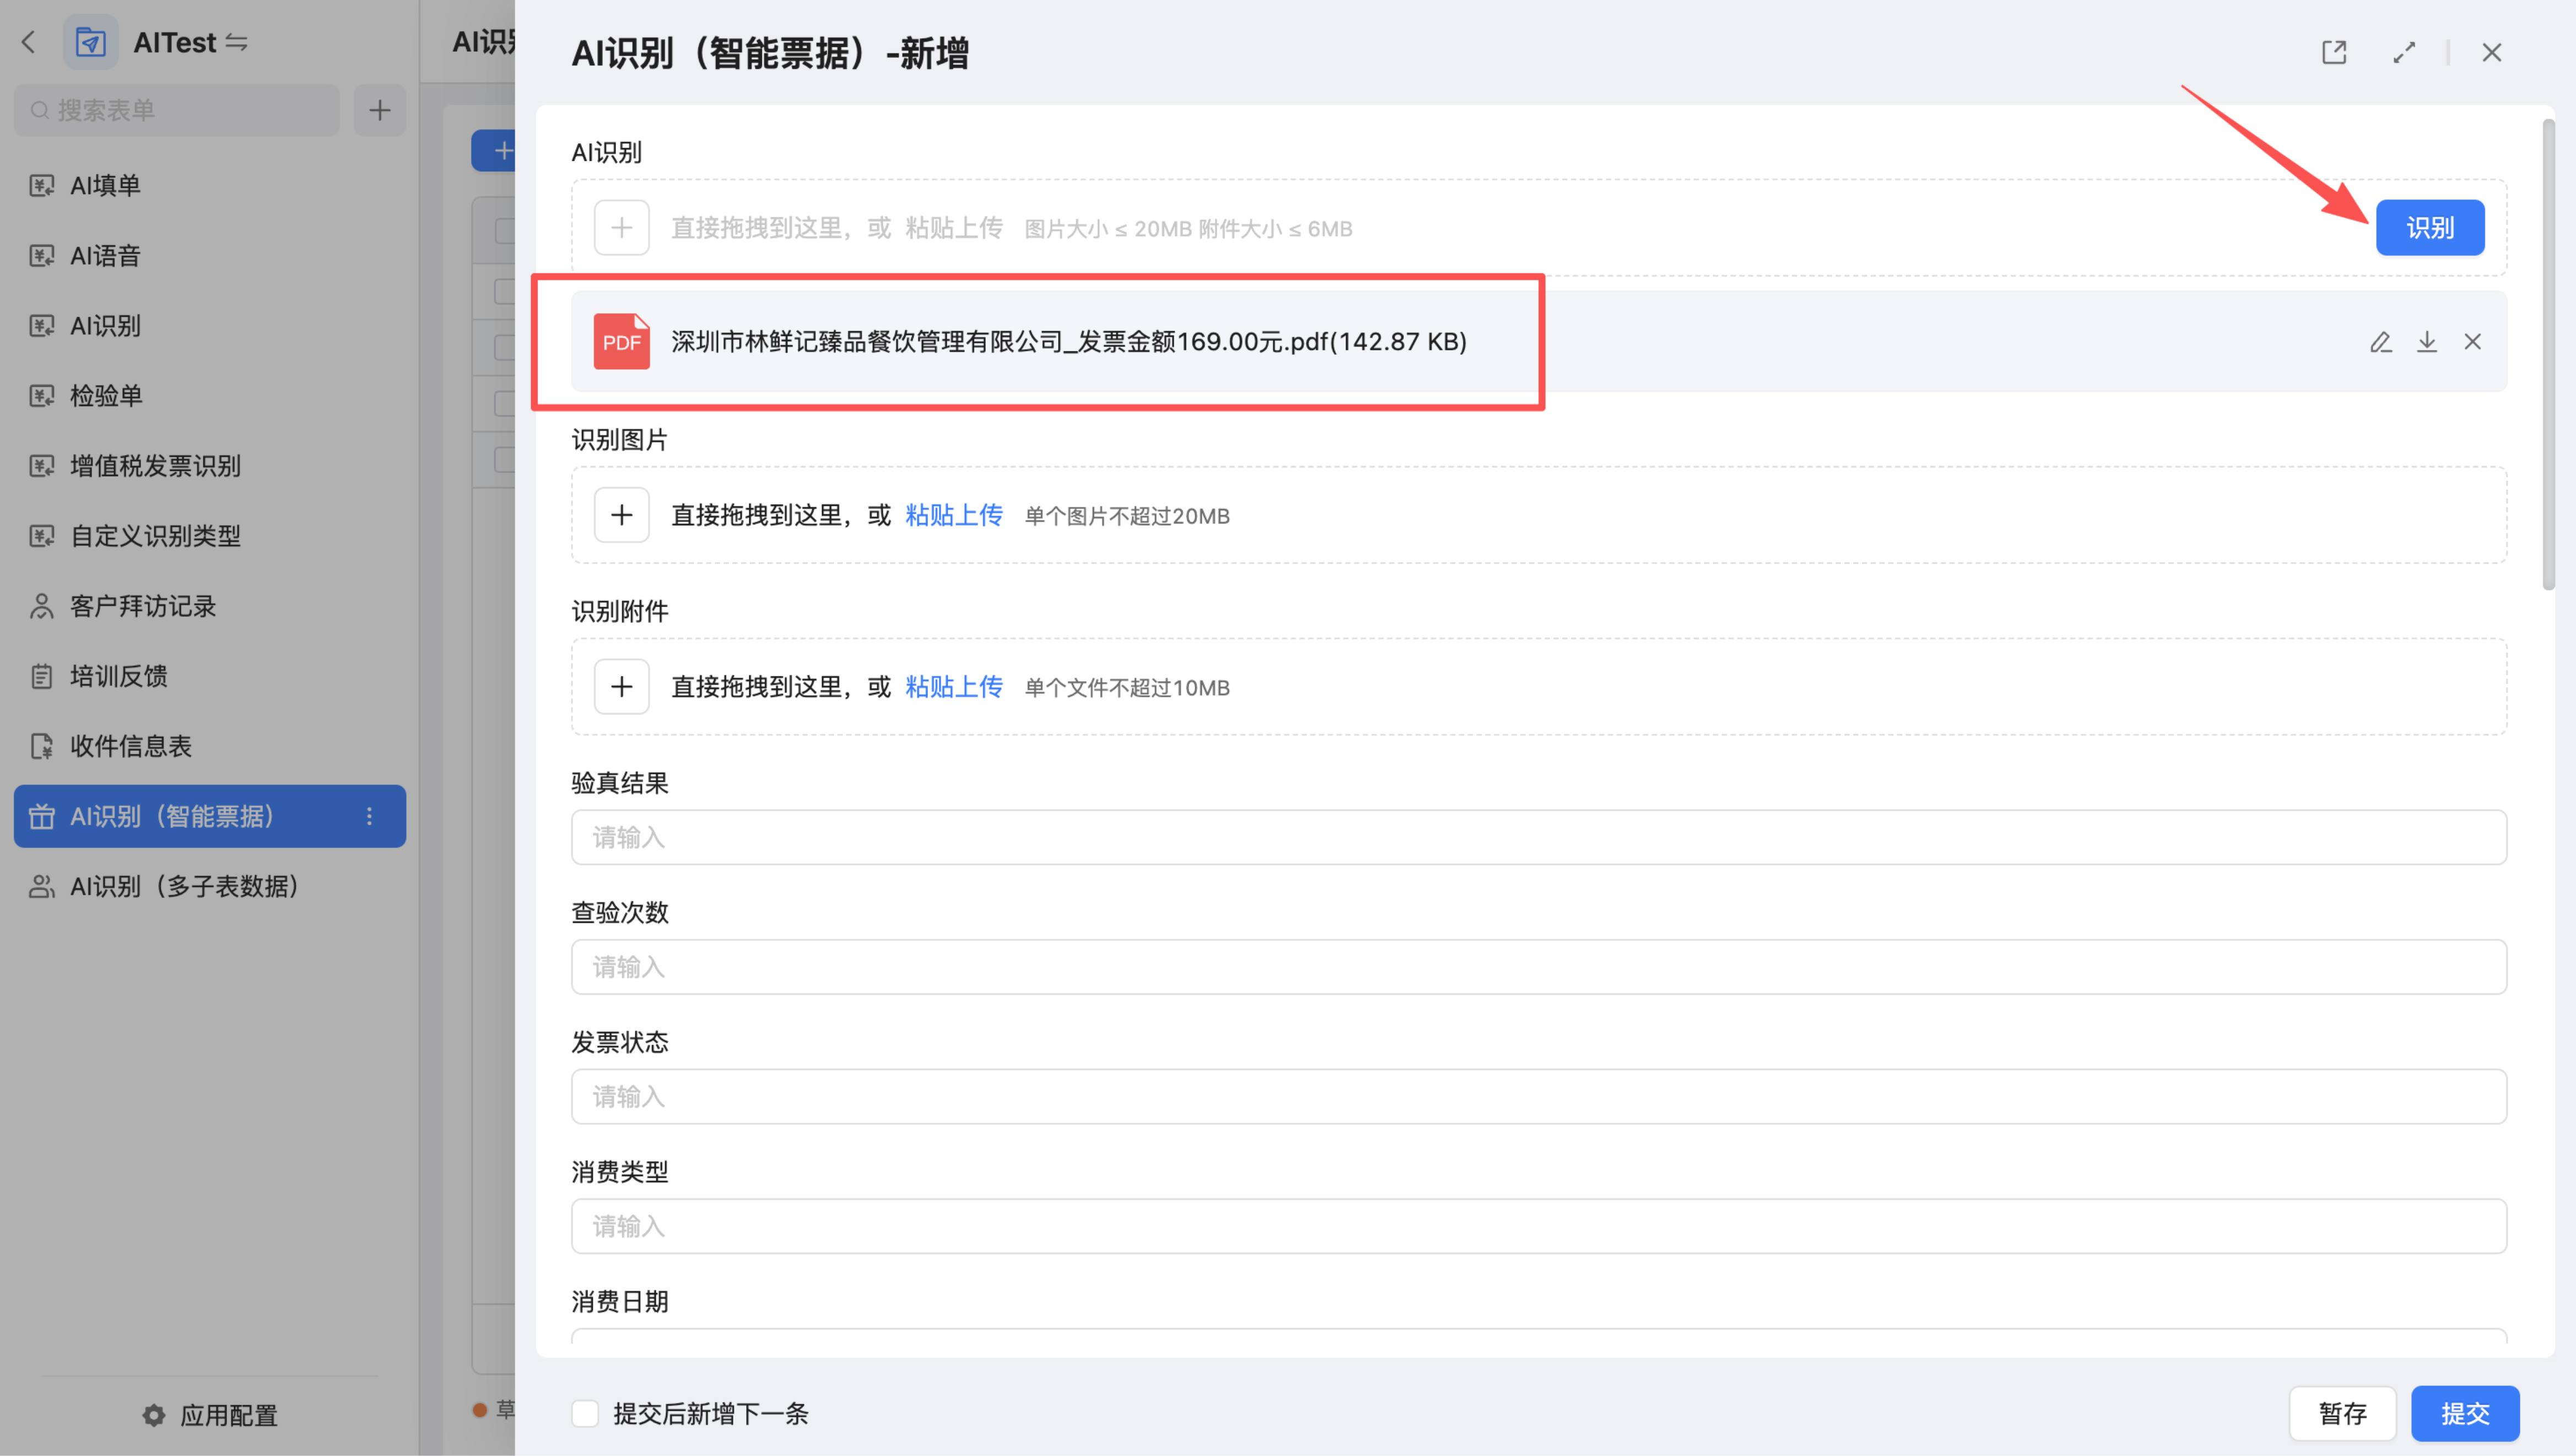Download the uploaded PDF file

[x=2427, y=342]
